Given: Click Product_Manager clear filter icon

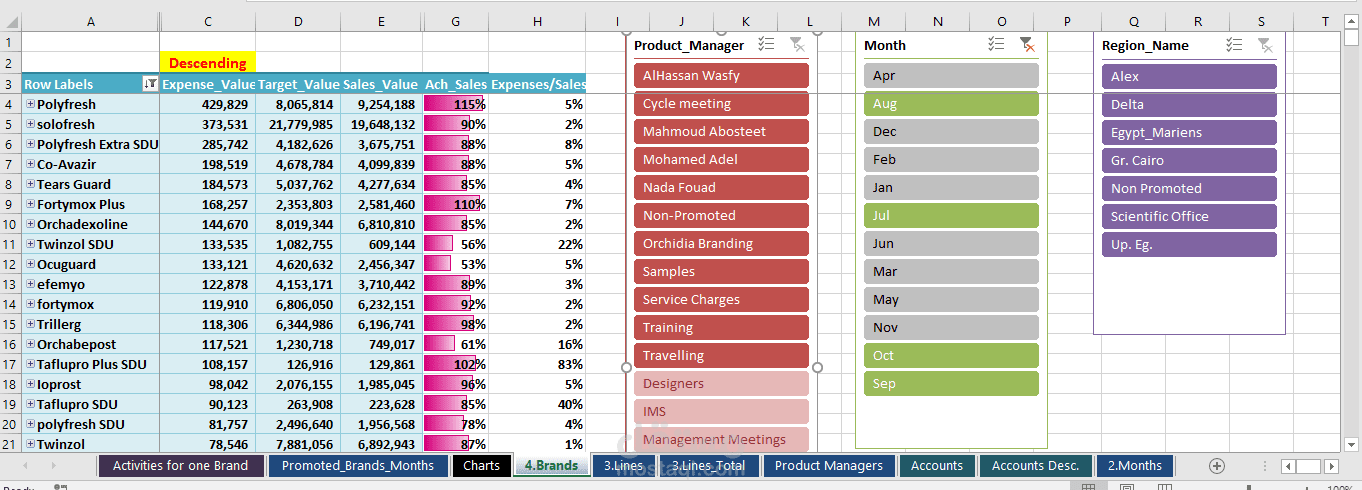Looking at the screenshot, I should pos(797,44).
